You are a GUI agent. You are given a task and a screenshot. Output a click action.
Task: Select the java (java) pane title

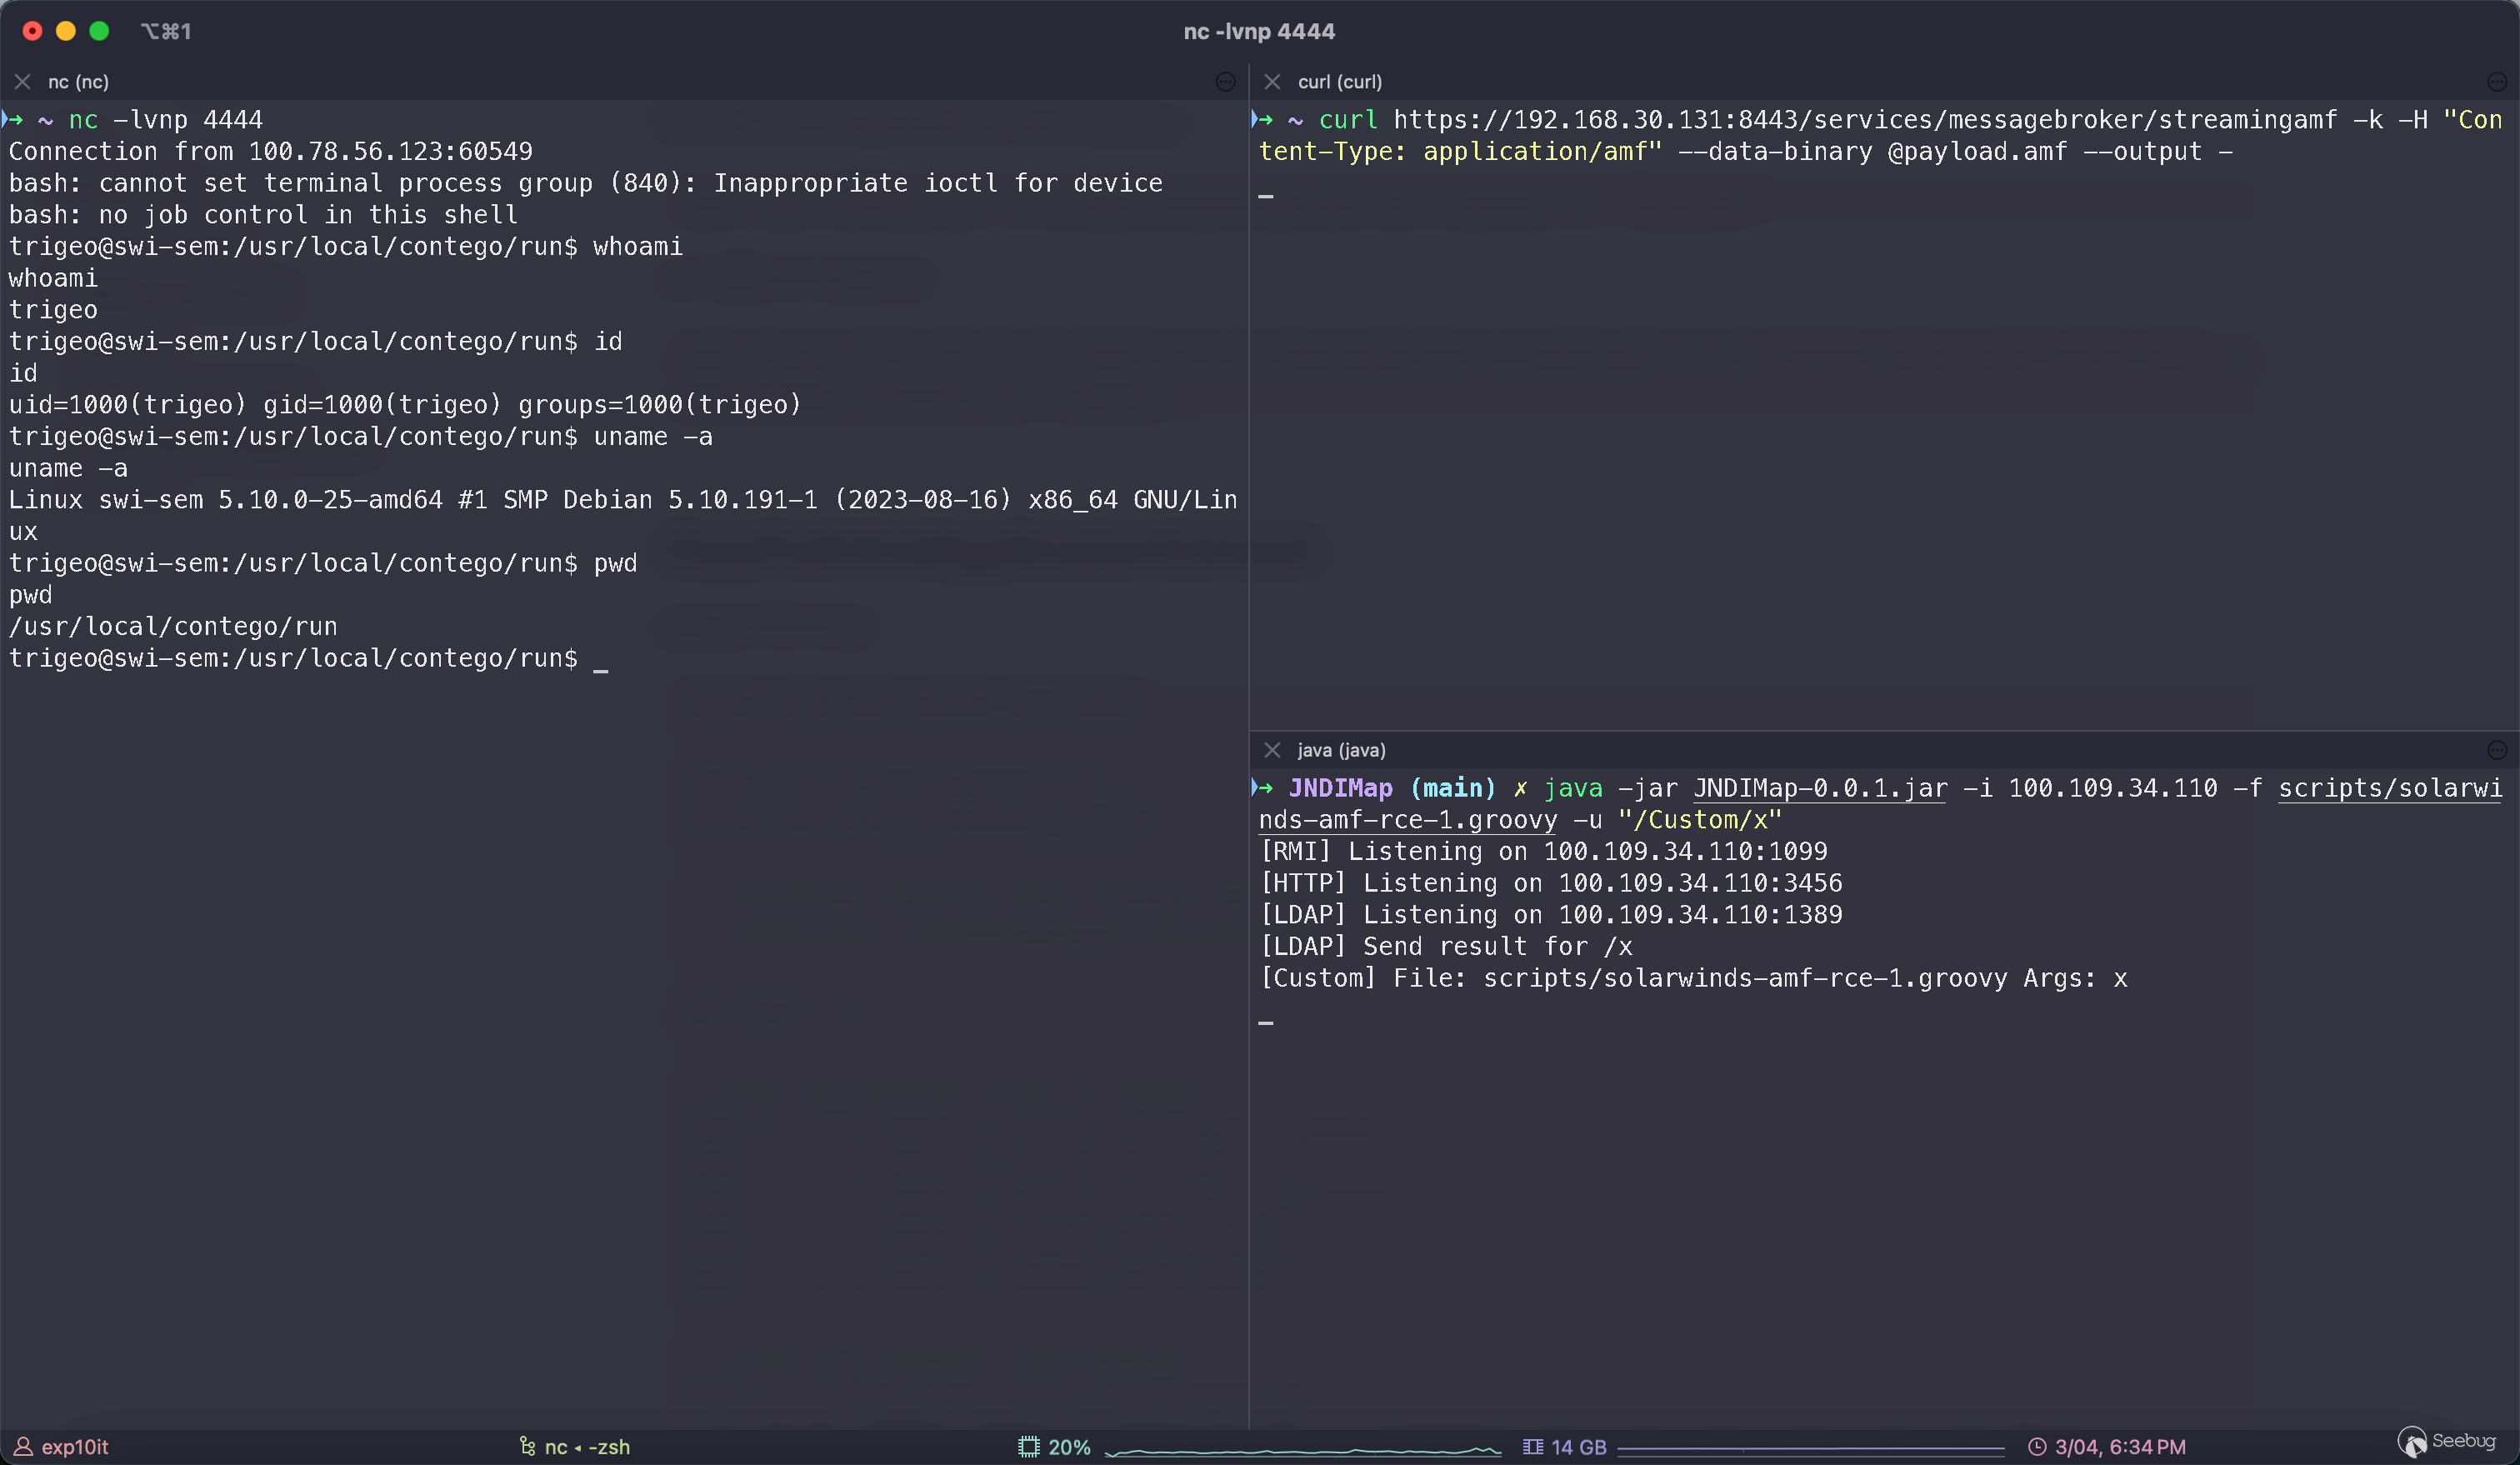tap(1341, 750)
